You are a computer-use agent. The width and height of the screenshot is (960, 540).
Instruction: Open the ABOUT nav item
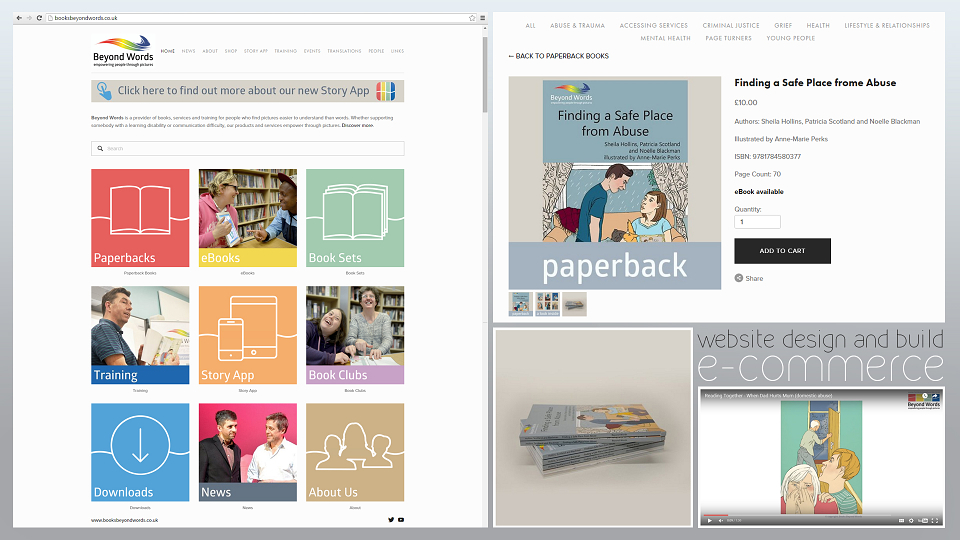(x=210, y=51)
